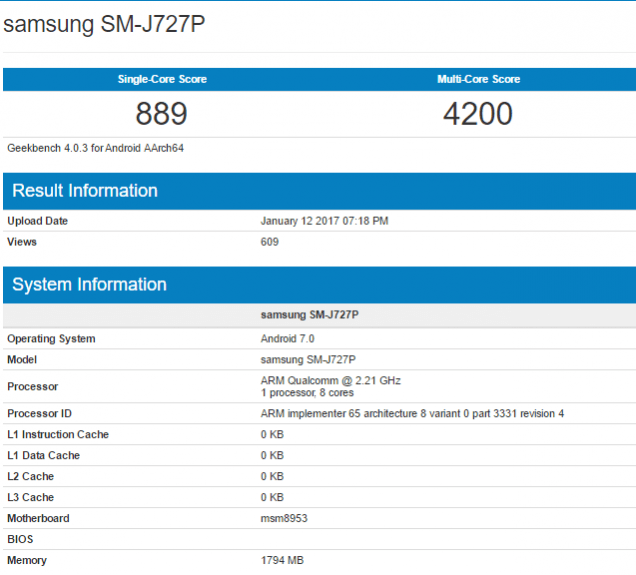Select the single-core score value 889
The image size is (636, 575).
[161, 114]
